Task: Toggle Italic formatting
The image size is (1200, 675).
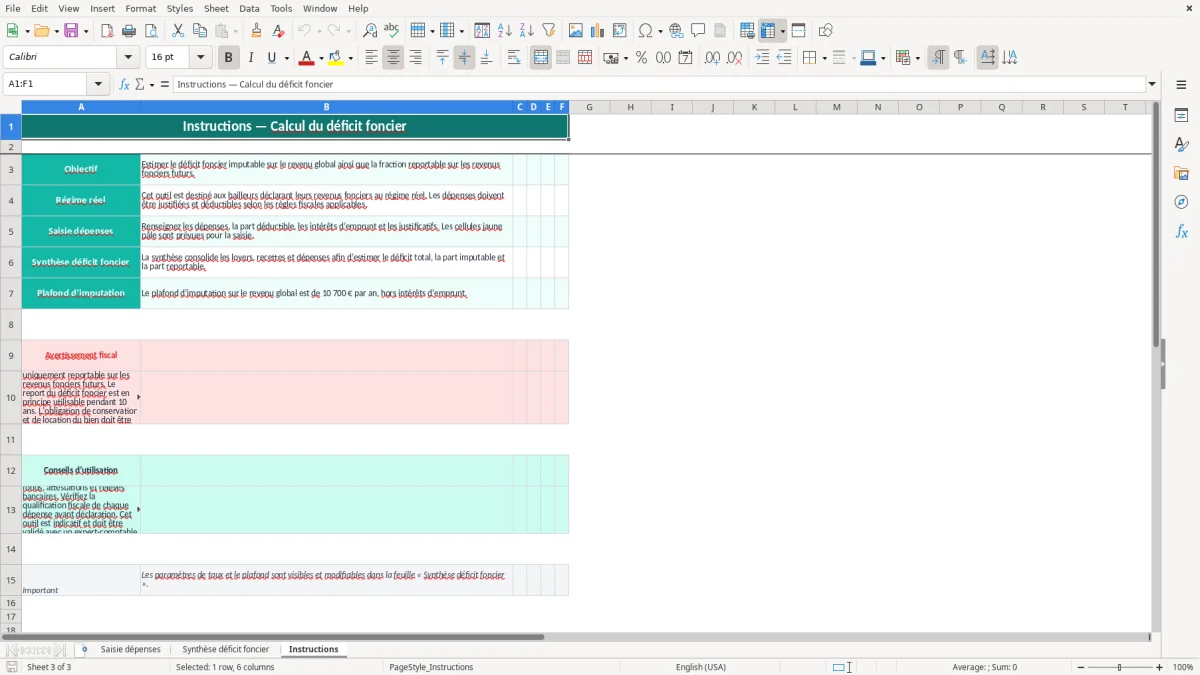Action: (x=250, y=58)
